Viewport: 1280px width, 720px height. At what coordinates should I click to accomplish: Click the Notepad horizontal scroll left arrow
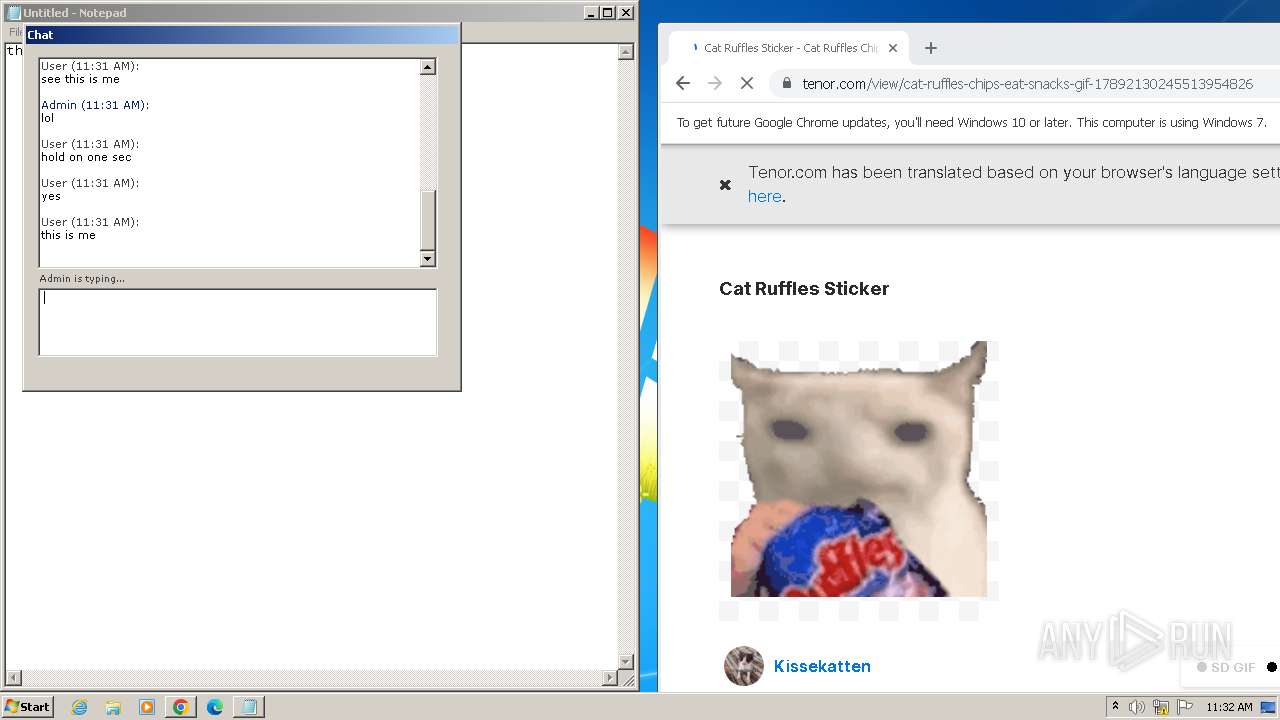coord(14,677)
